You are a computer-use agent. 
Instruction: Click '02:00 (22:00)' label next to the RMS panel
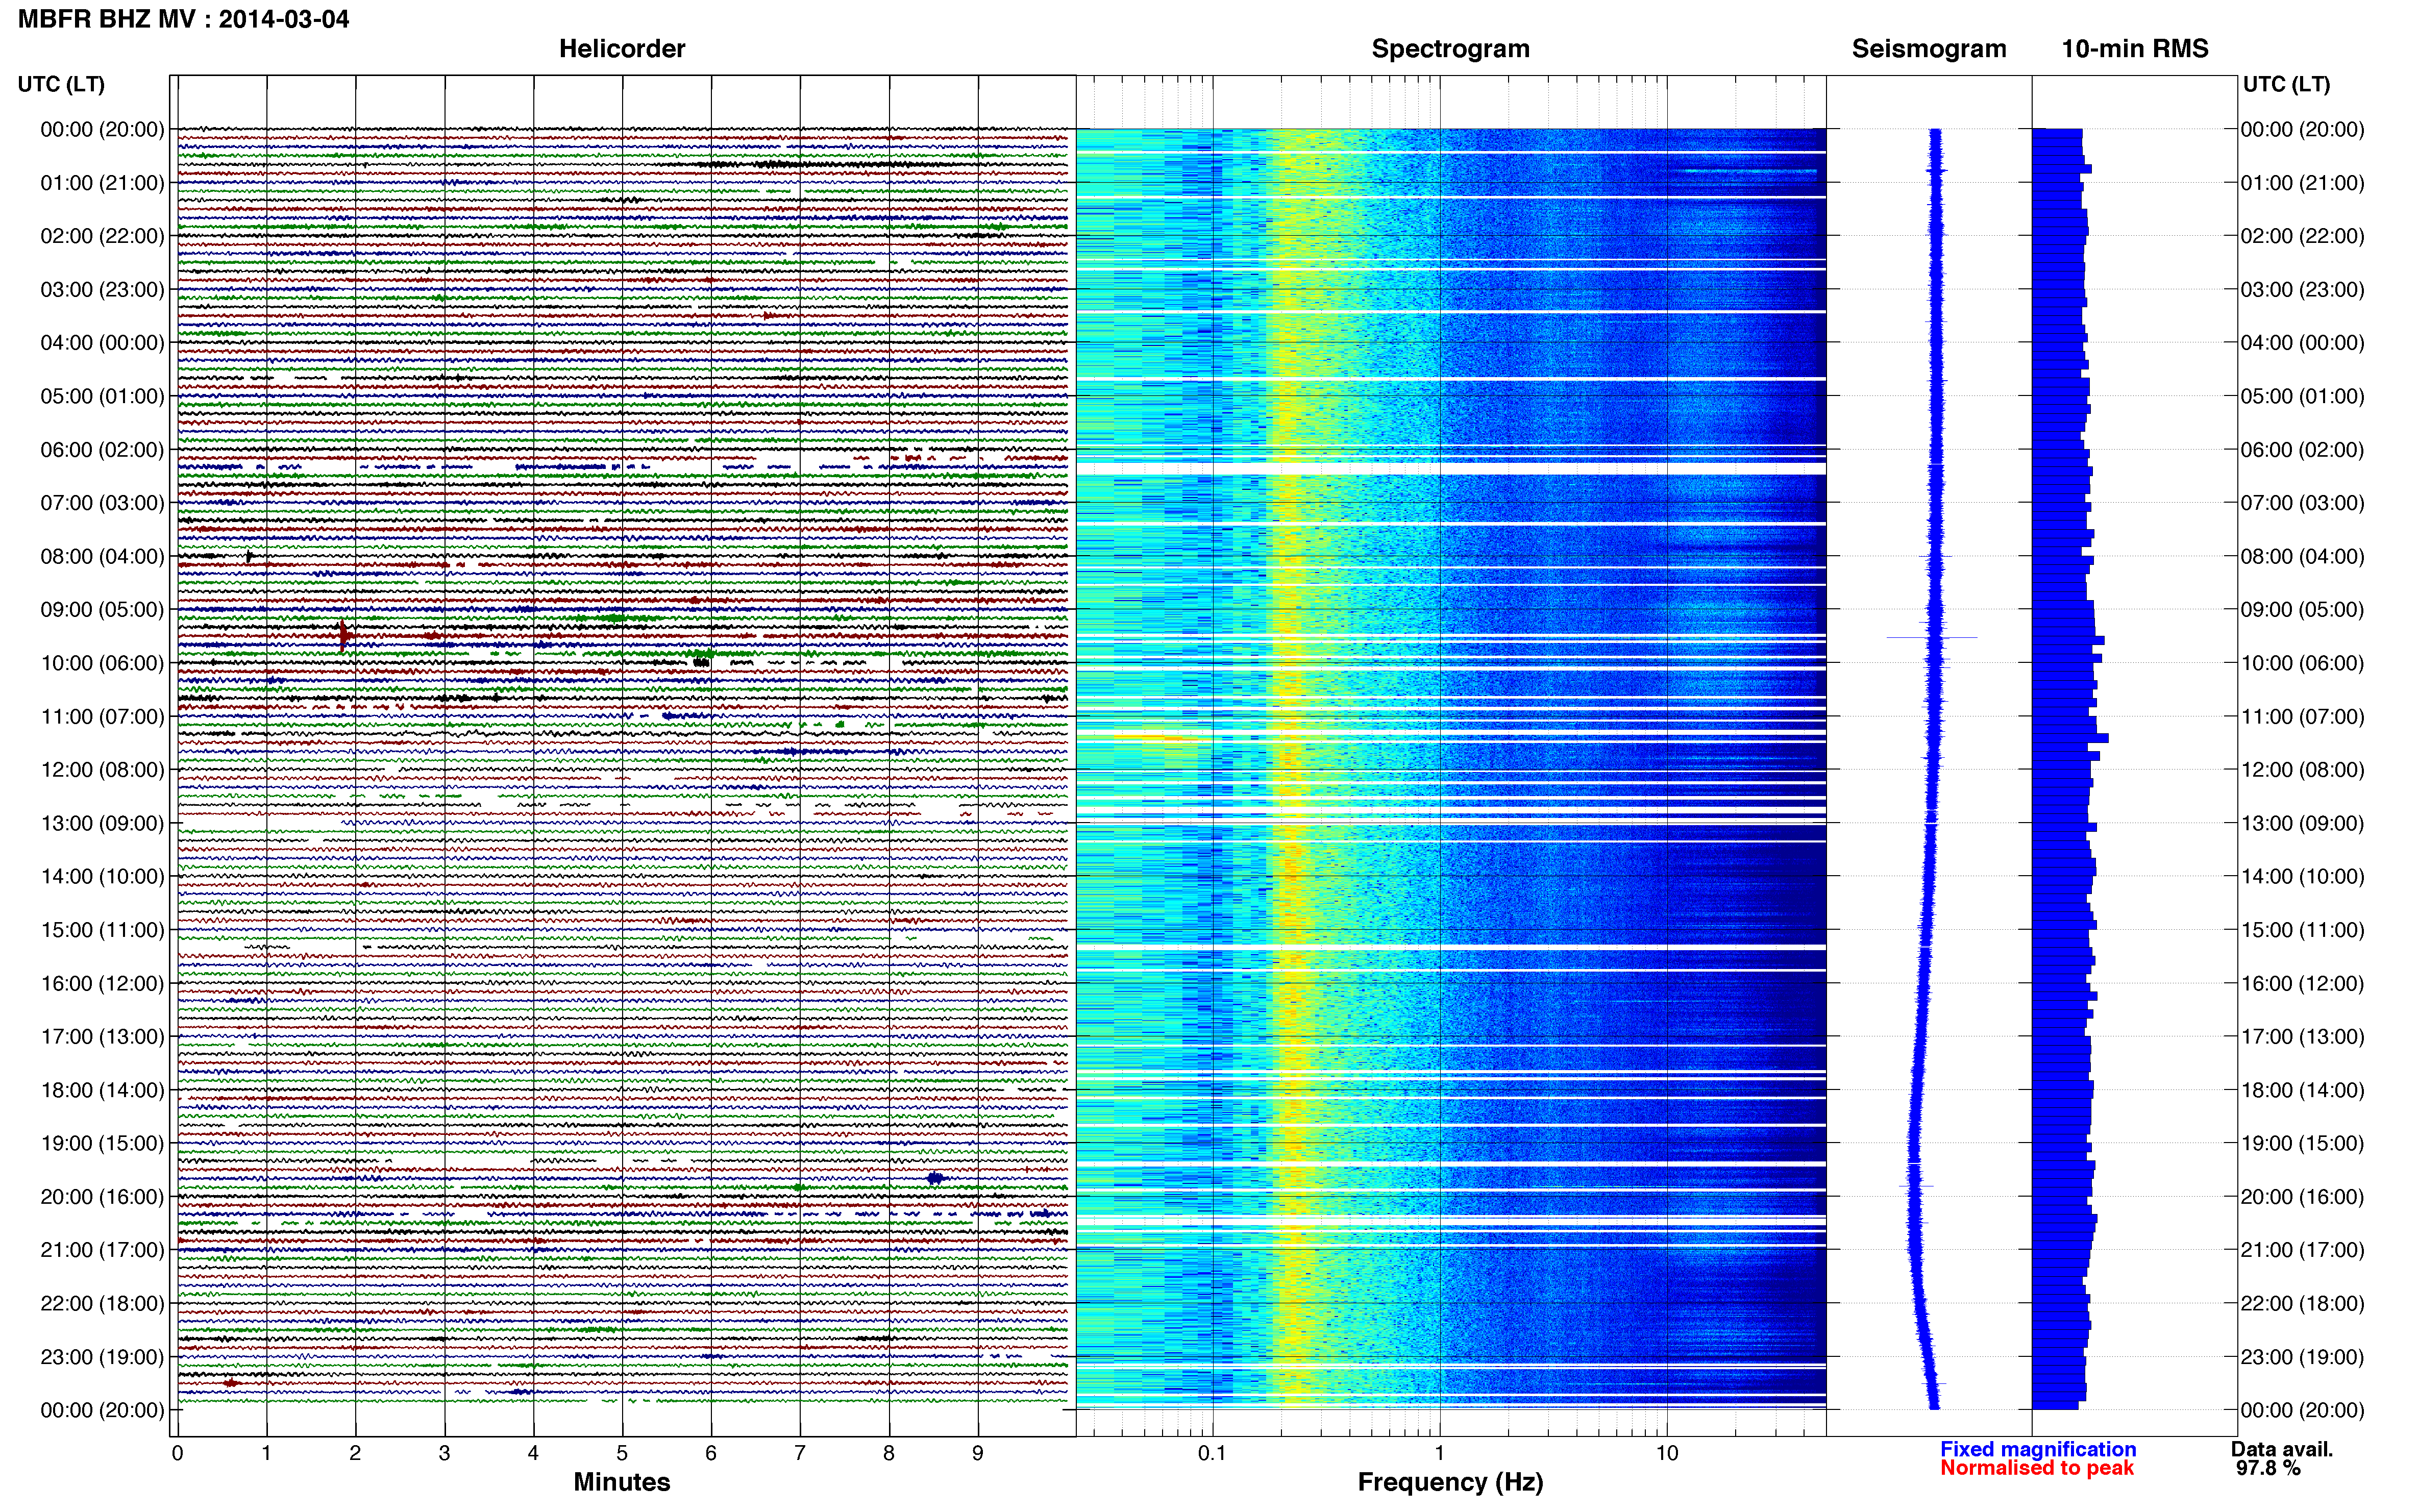click(x=2302, y=236)
